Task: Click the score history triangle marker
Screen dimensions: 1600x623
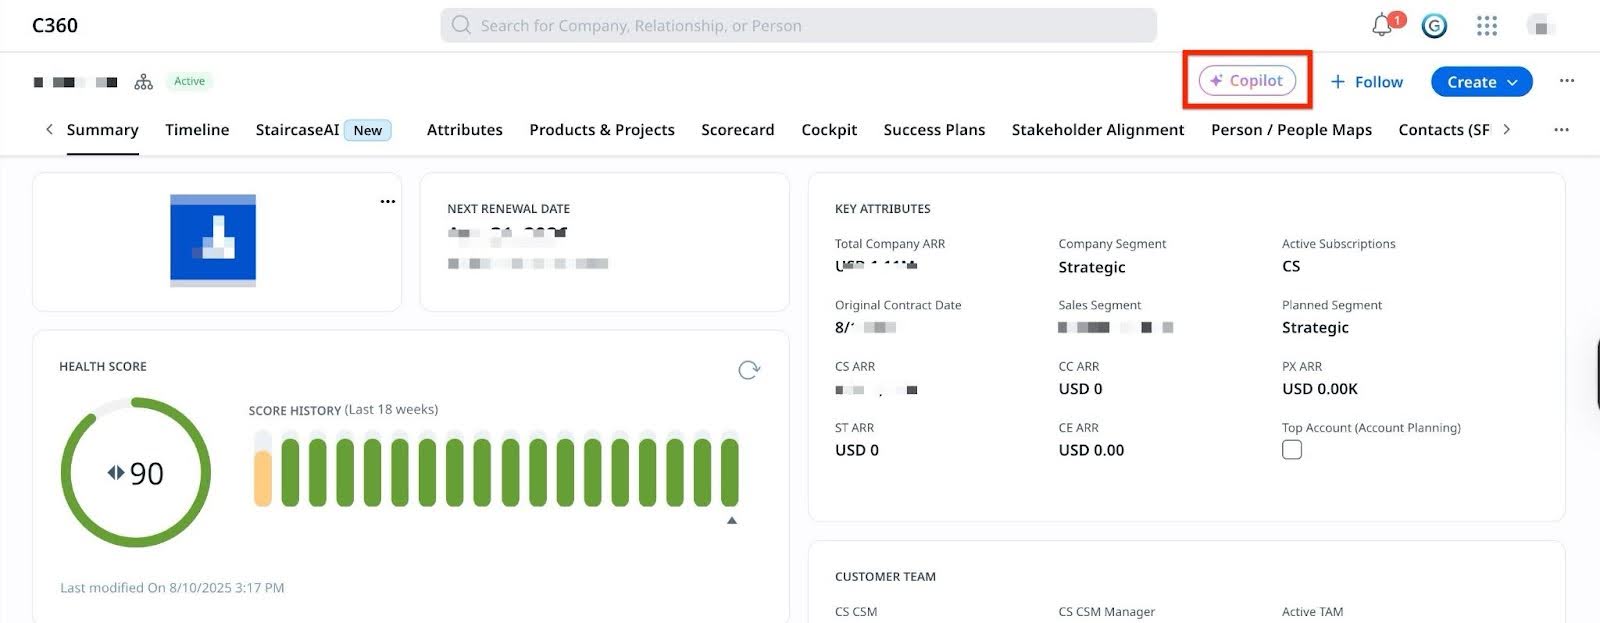Action: [x=732, y=520]
